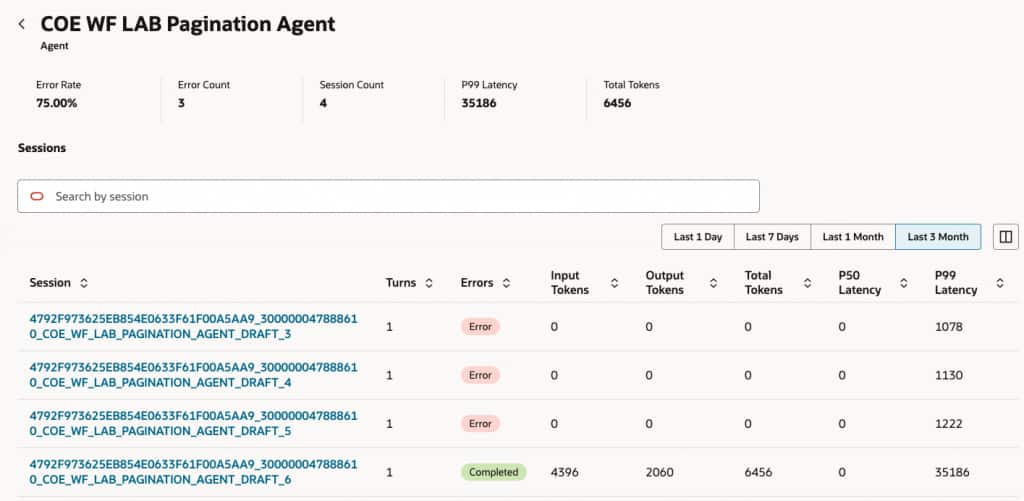Sort by Output Tokens column arrows
The height and width of the screenshot is (501, 1024).
(x=713, y=283)
